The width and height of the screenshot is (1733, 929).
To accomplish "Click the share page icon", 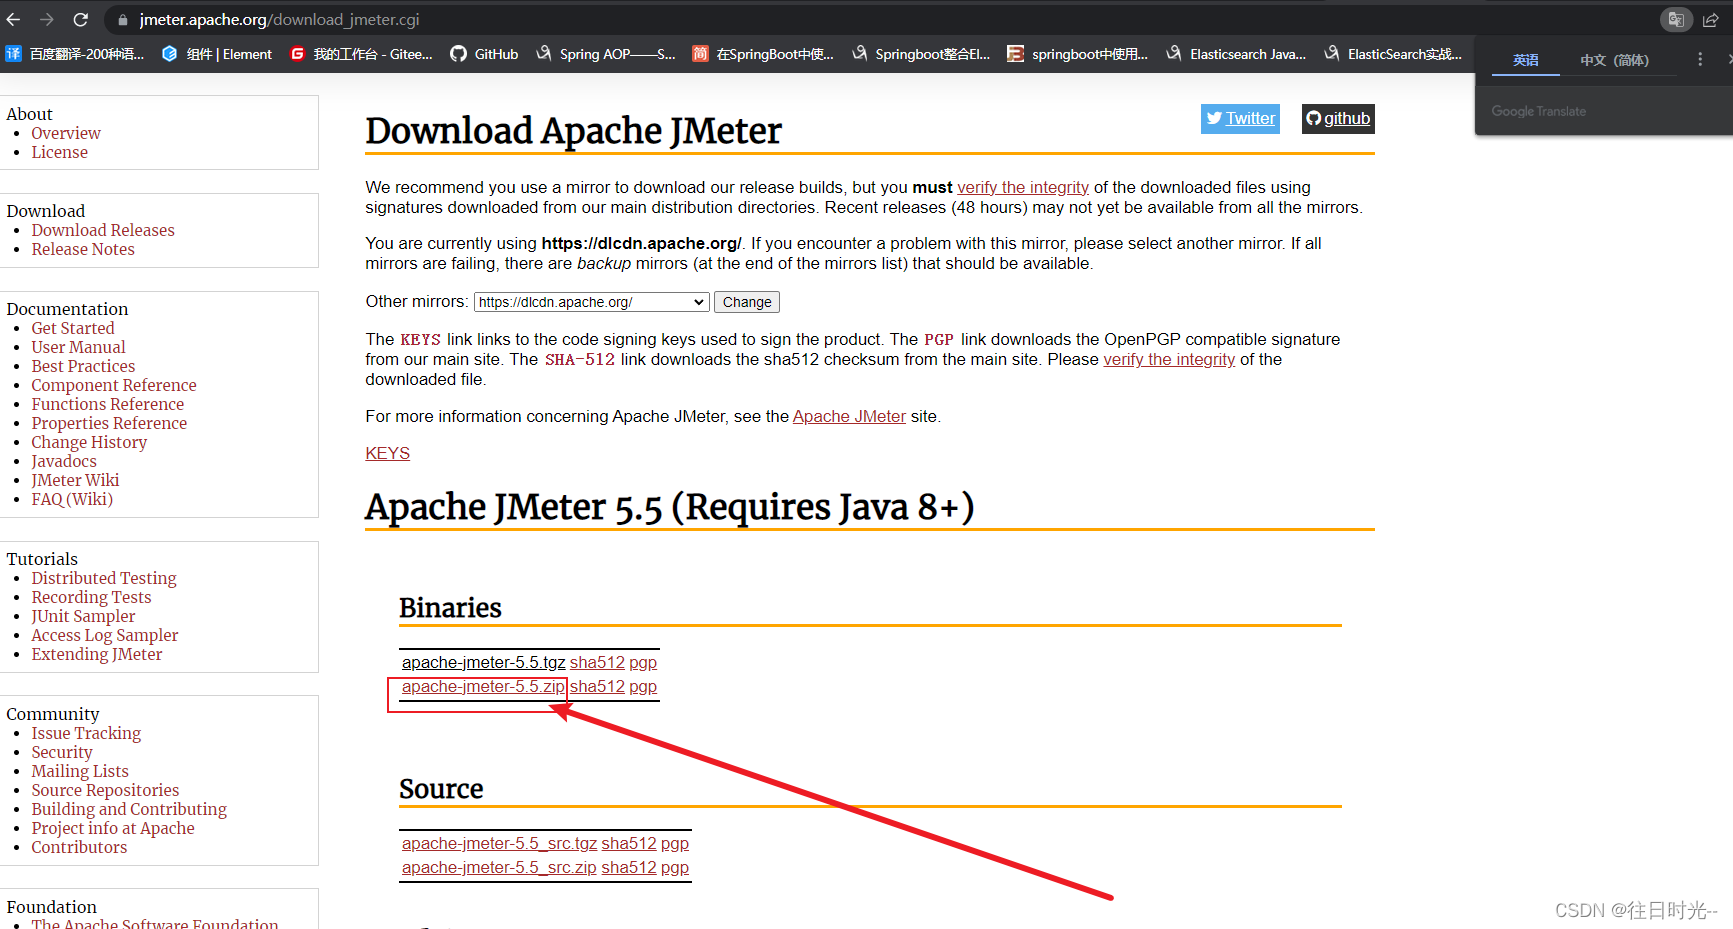I will pyautogui.click(x=1711, y=19).
